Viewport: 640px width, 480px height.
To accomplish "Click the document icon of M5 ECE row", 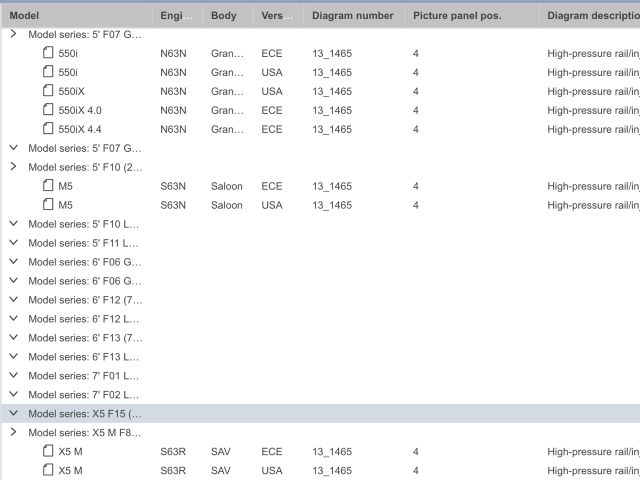I will point(48,186).
